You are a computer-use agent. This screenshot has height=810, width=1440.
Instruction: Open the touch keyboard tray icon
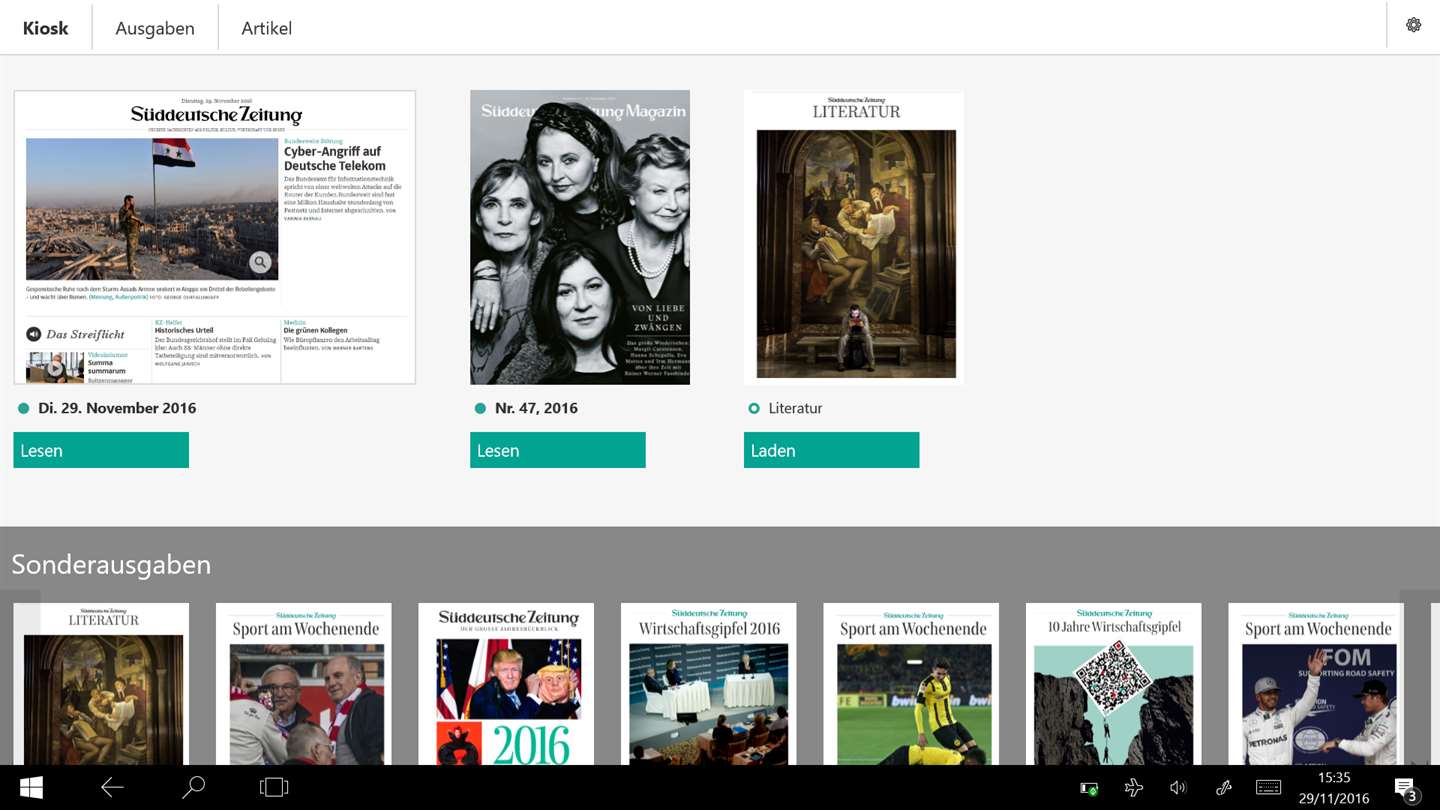point(1268,788)
